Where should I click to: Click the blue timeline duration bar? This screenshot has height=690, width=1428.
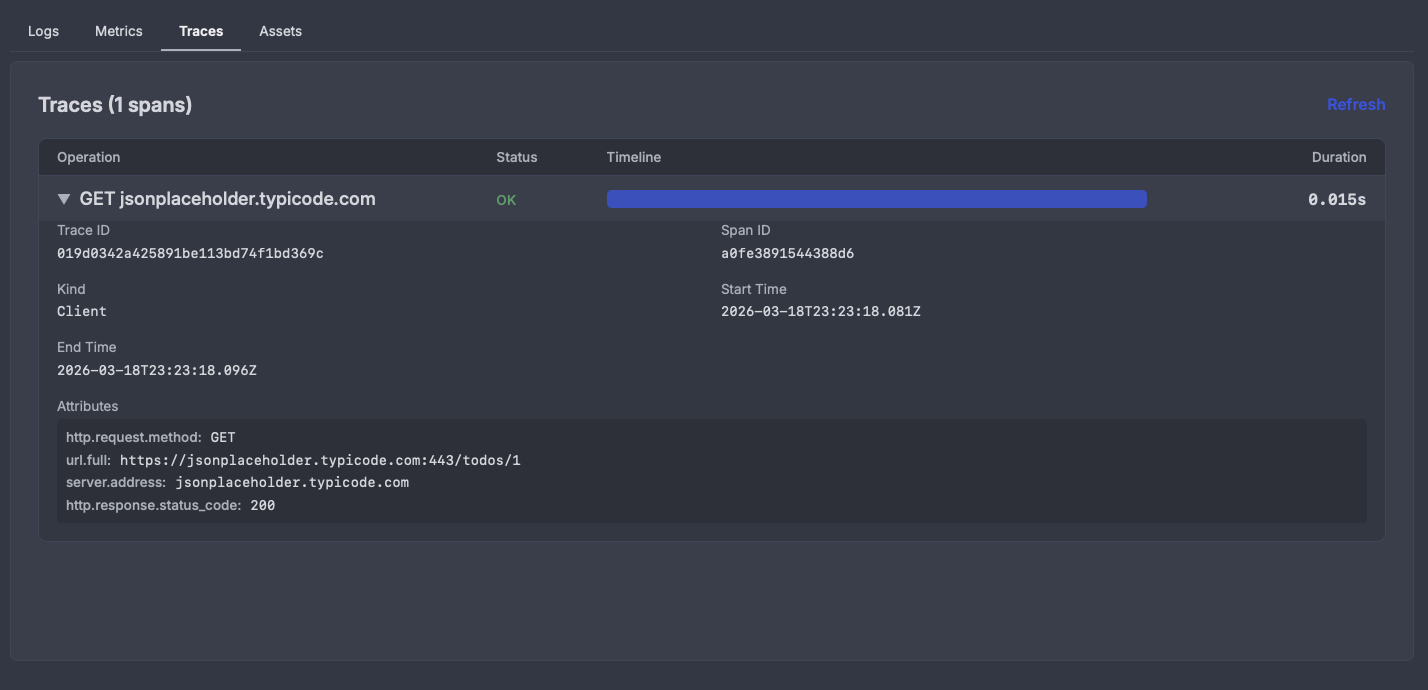click(x=876, y=198)
